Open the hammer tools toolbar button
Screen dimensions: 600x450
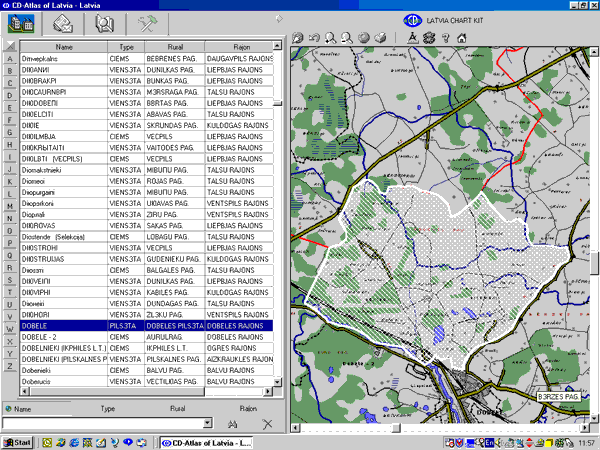pyautogui.click(x=147, y=24)
